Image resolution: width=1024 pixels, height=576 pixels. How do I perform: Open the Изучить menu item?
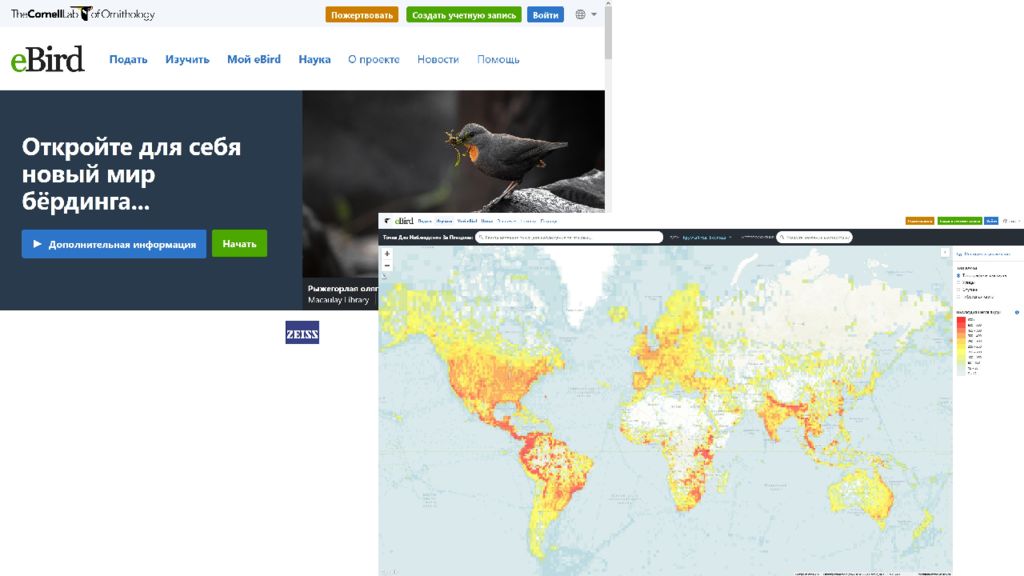(187, 59)
